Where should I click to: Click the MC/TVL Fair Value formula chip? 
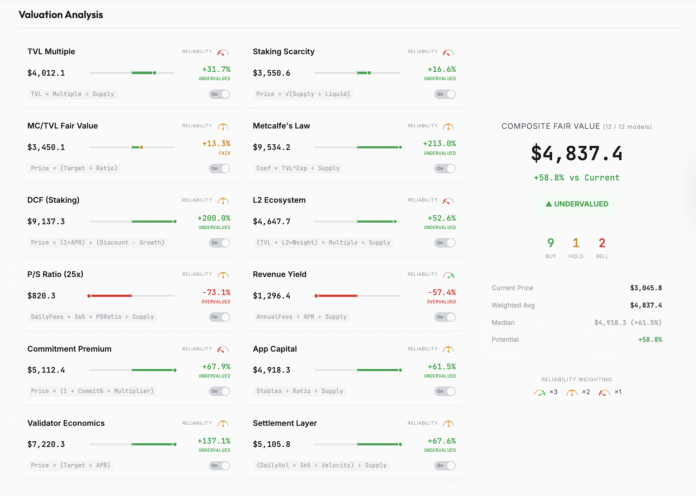74,168
